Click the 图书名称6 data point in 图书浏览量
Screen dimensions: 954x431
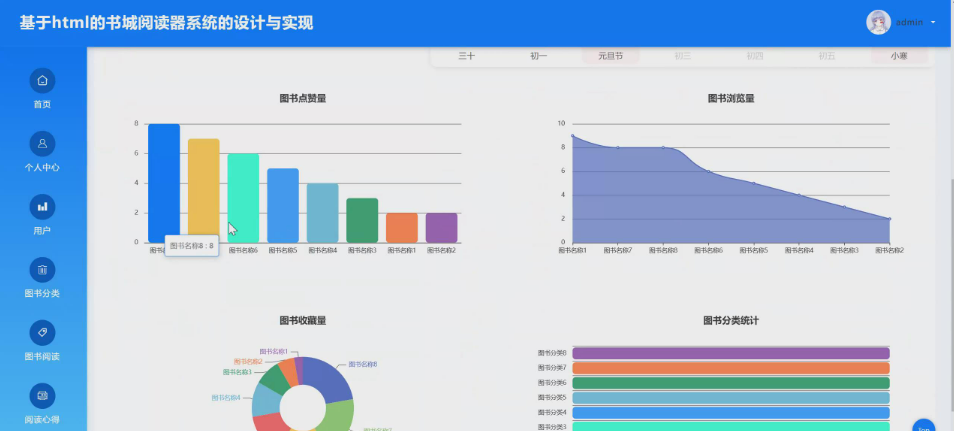(x=709, y=171)
